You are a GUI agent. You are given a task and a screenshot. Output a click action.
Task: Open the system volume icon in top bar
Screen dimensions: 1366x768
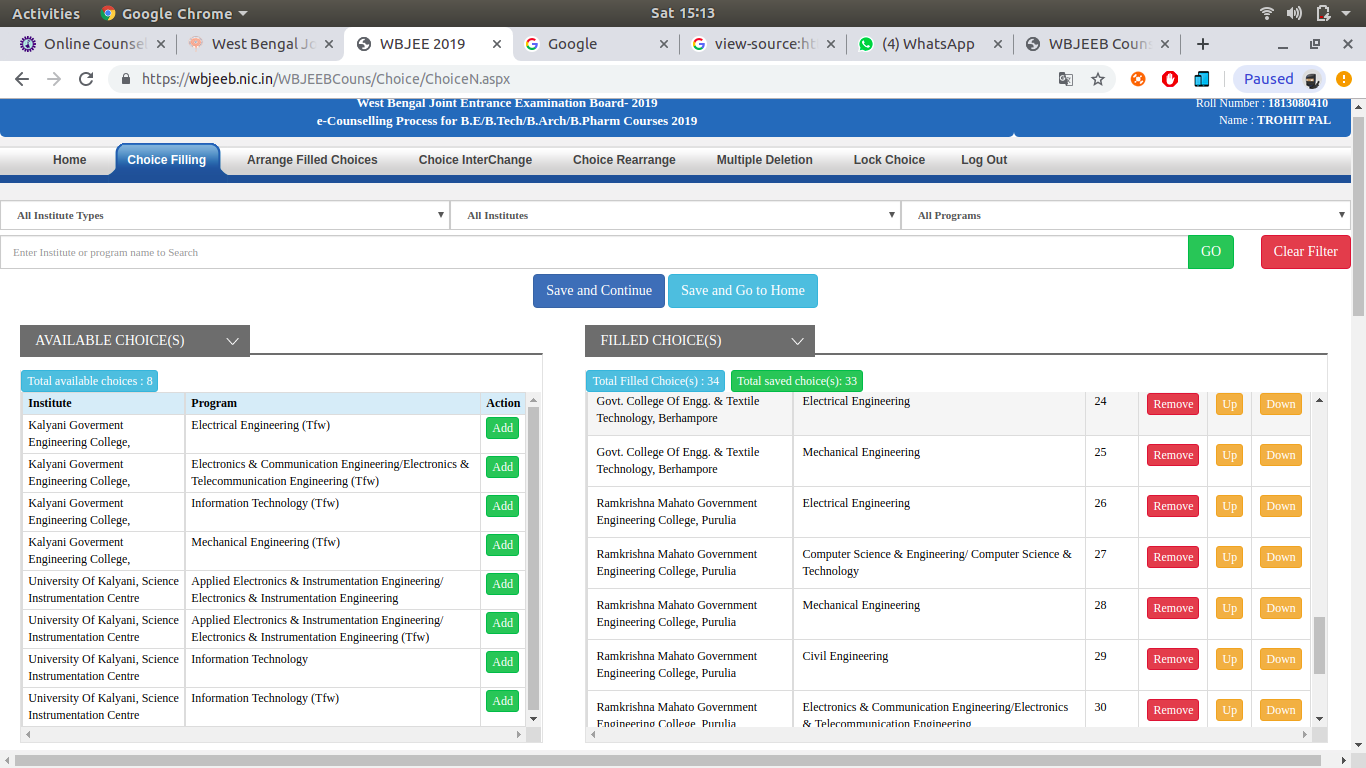tap(1295, 13)
